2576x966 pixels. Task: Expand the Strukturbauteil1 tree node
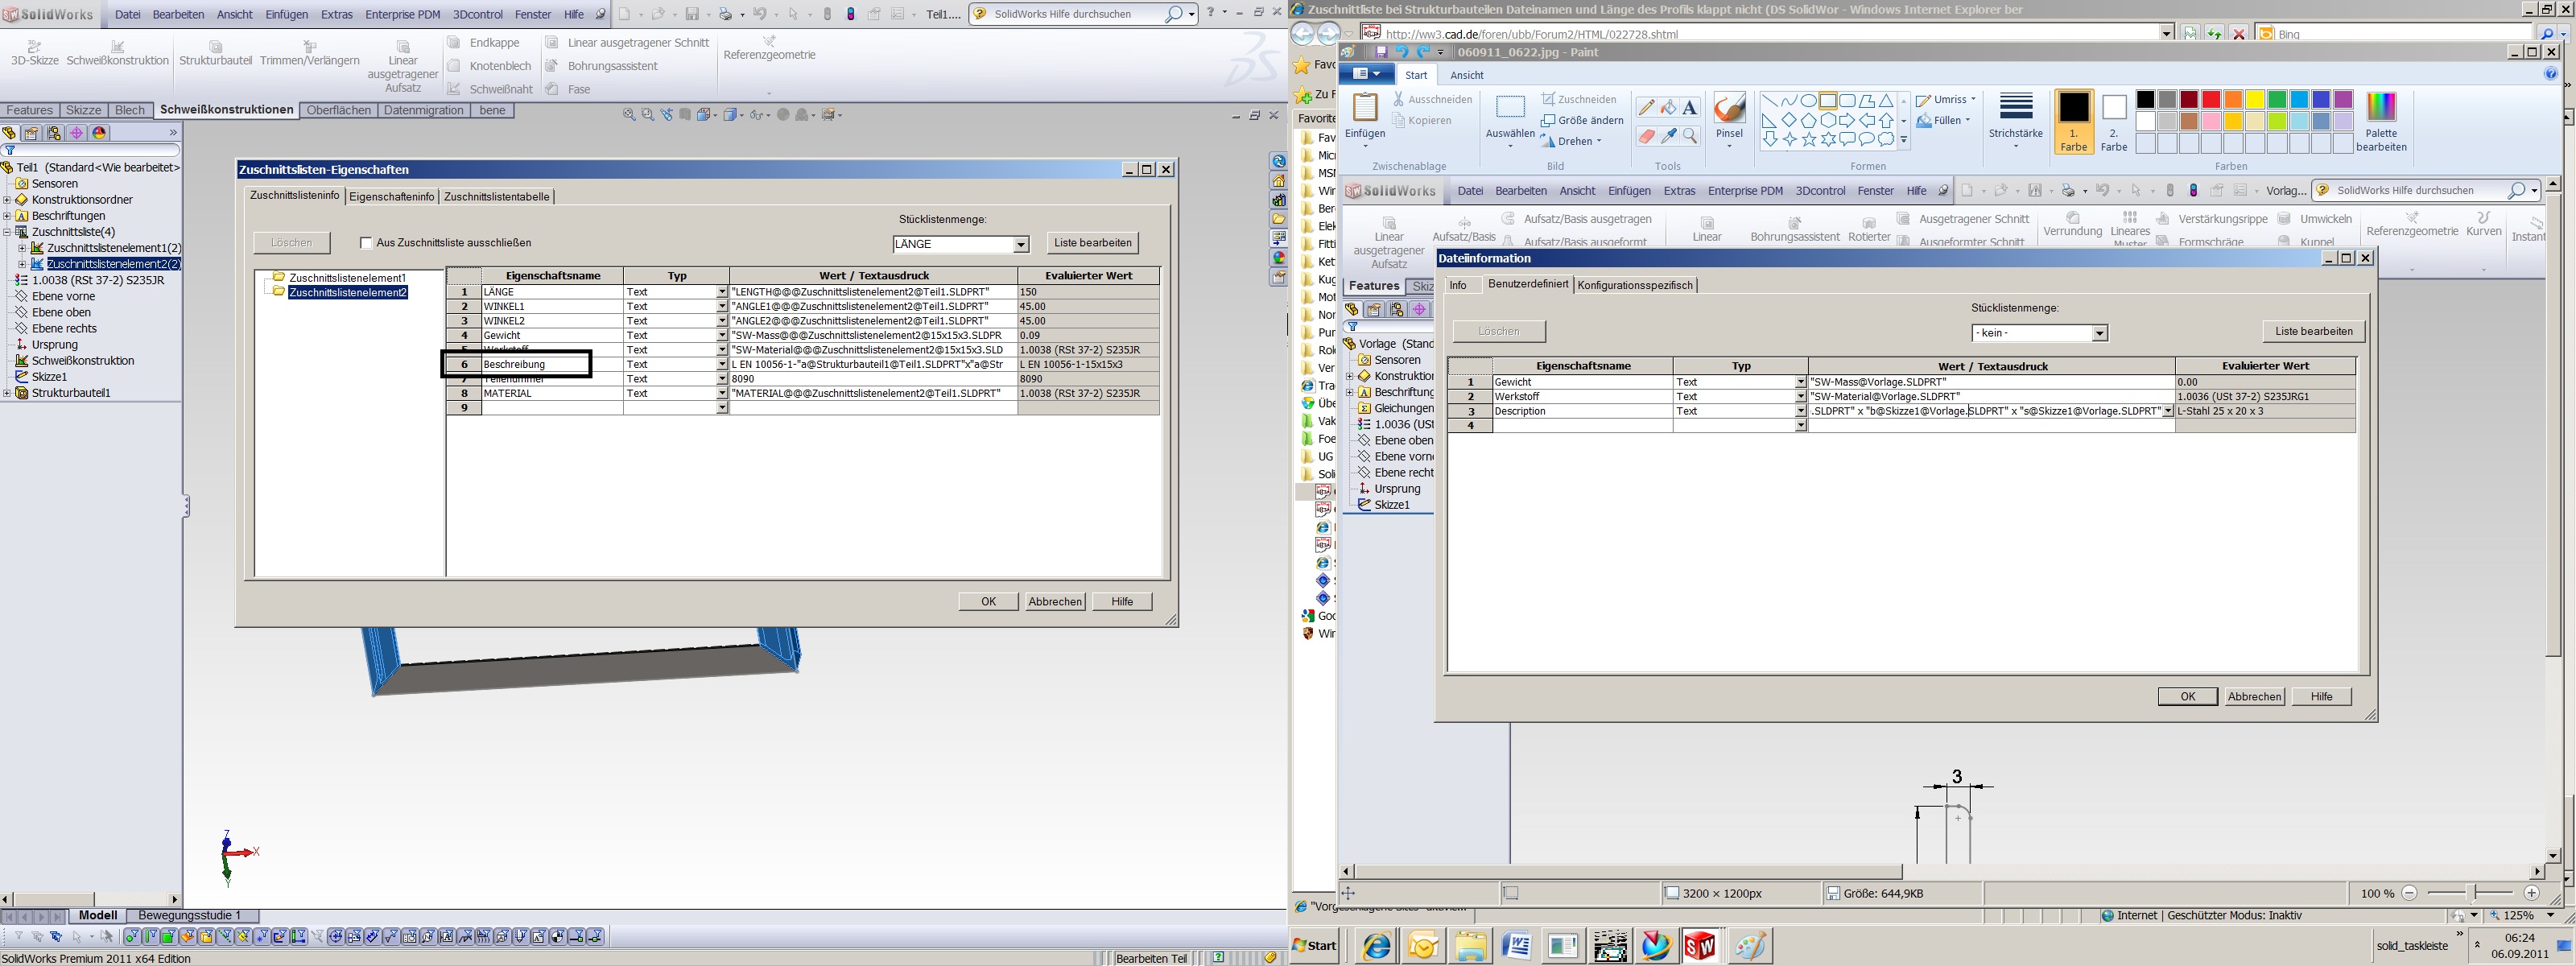[7, 393]
